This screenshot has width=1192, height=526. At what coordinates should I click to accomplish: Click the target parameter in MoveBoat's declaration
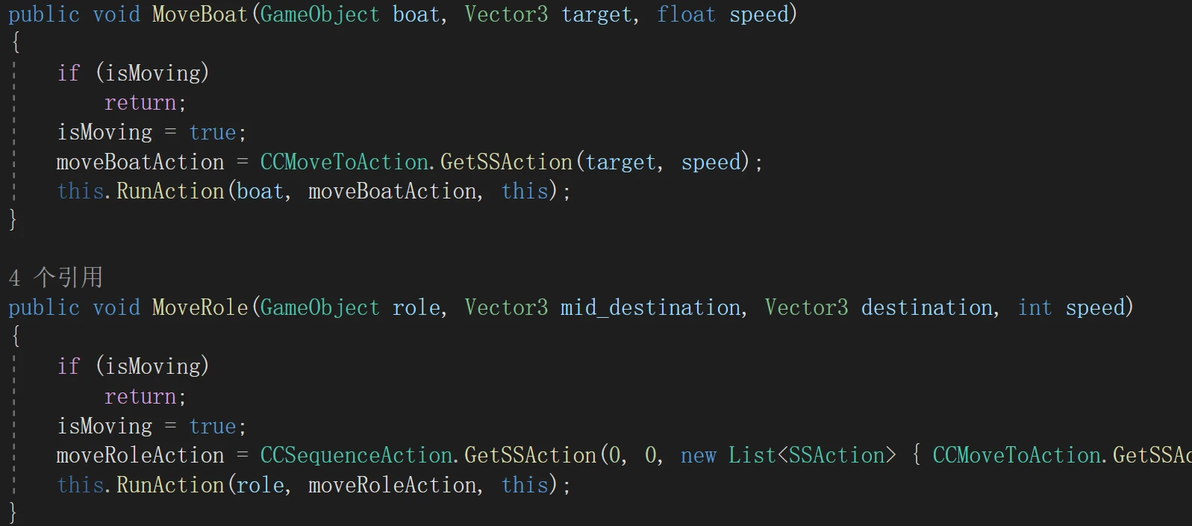[x=597, y=14]
